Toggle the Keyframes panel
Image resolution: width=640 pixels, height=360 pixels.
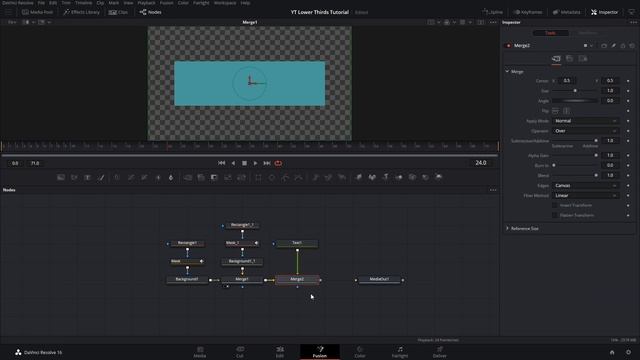(x=527, y=12)
